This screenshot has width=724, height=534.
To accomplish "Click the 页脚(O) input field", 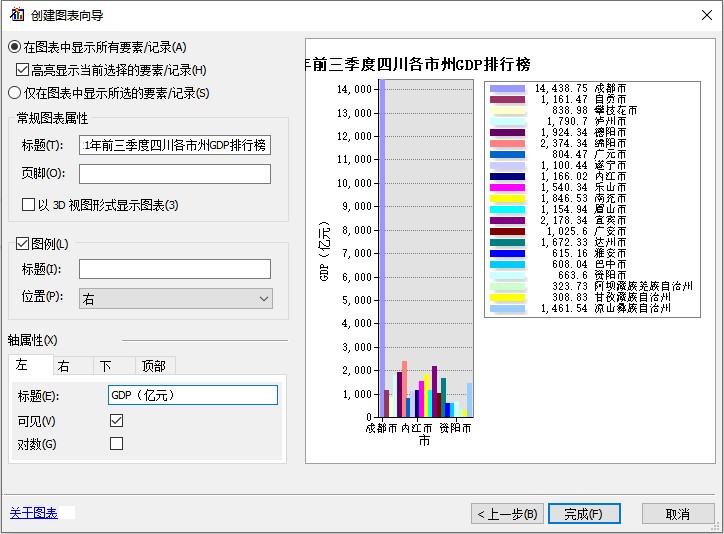I will (x=175, y=174).
